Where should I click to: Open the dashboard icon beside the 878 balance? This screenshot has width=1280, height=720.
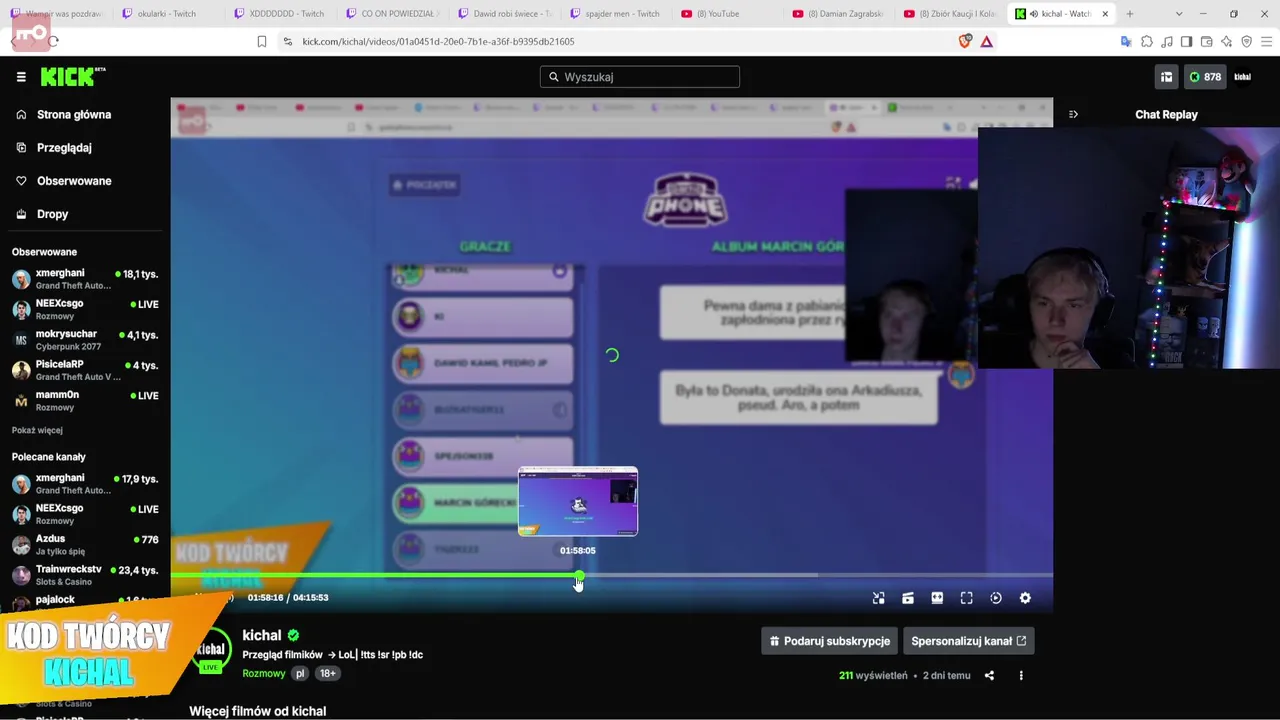pos(1166,77)
